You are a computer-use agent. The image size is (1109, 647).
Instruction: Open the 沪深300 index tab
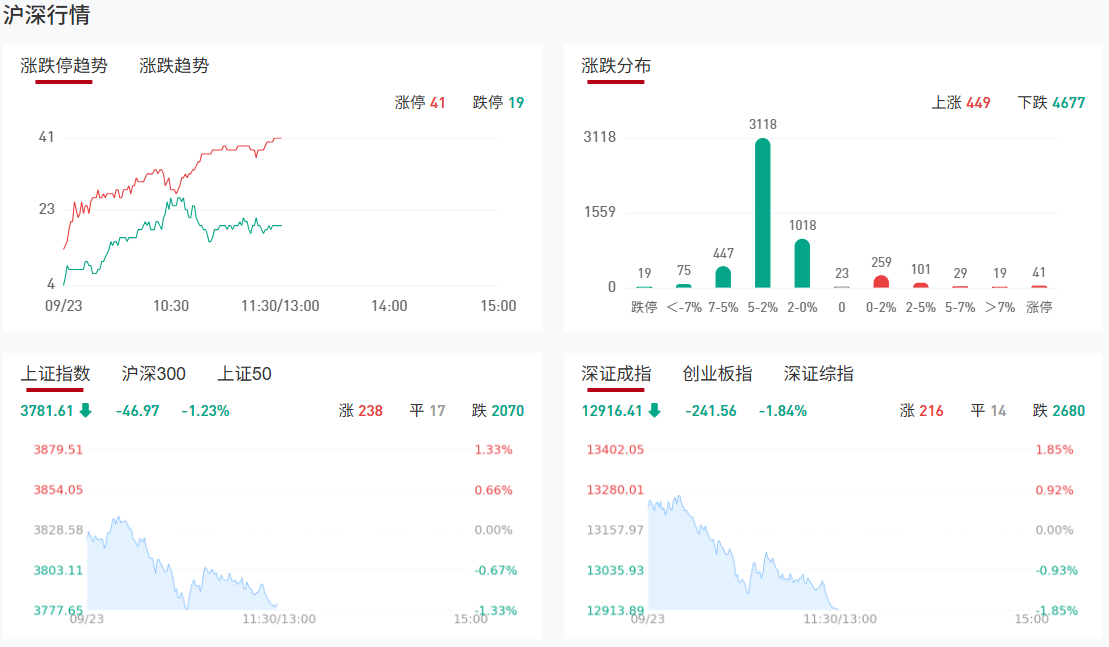pos(153,374)
